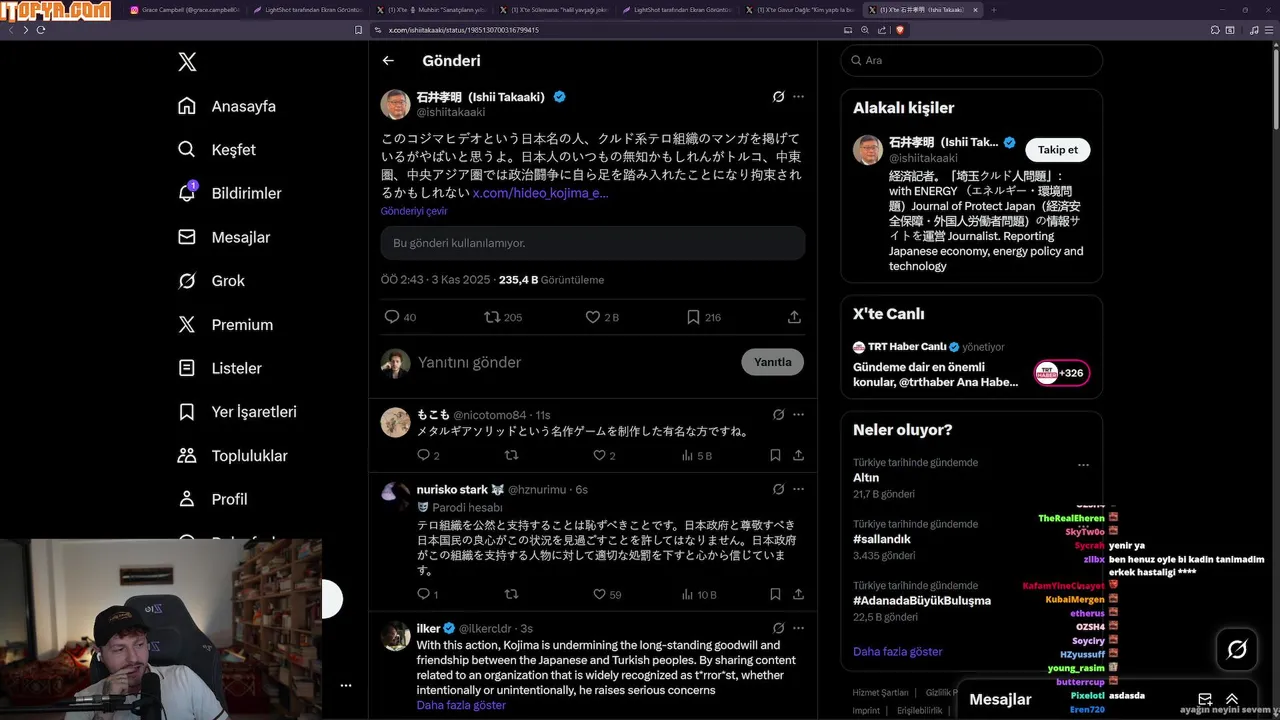Open TRT Haber Canlı live broadcast
The width and height of the screenshot is (1280, 720).
point(971,366)
